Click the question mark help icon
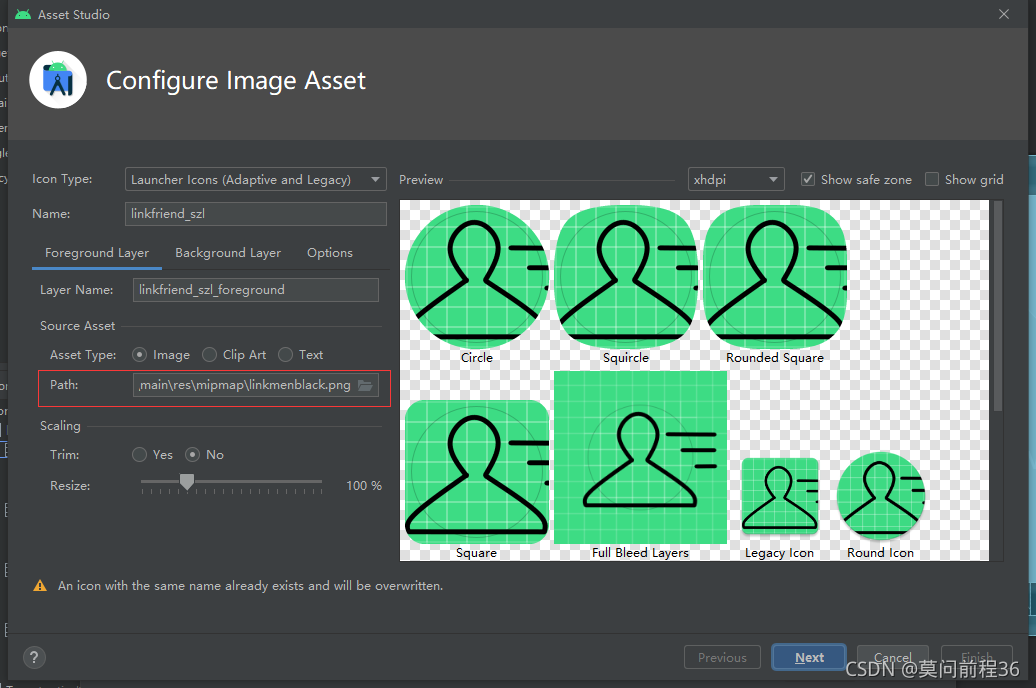The image size is (1036, 688). click(x=34, y=657)
